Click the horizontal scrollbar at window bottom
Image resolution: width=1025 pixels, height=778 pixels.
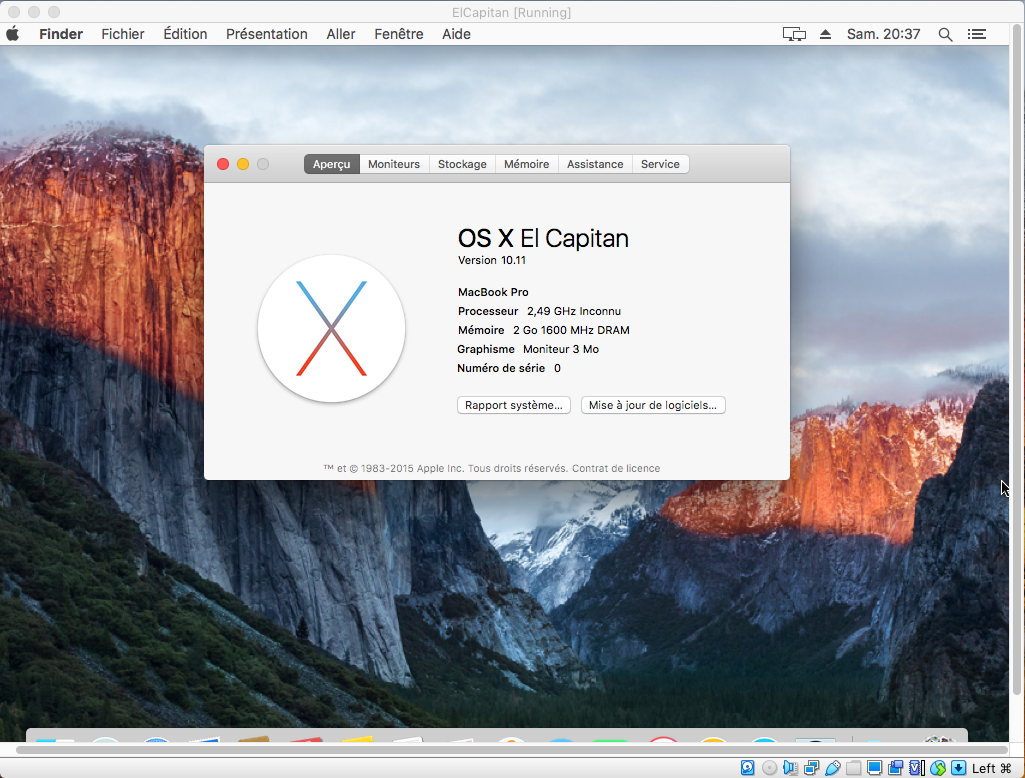(x=511, y=750)
